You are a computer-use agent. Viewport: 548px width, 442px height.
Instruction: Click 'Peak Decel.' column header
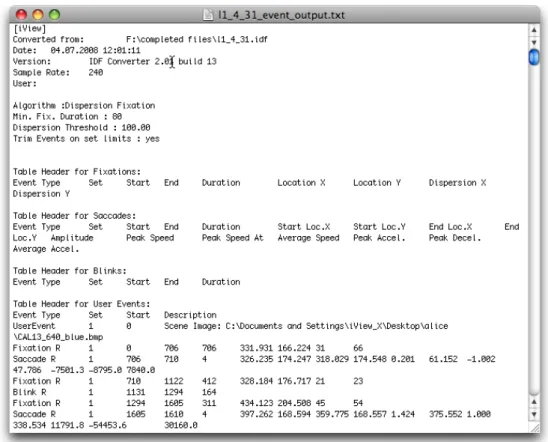(455, 238)
